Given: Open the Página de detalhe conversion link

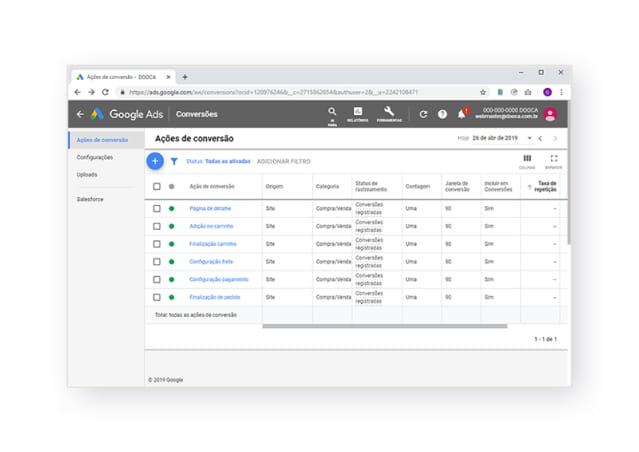Looking at the screenshot, I should (210, 208).
